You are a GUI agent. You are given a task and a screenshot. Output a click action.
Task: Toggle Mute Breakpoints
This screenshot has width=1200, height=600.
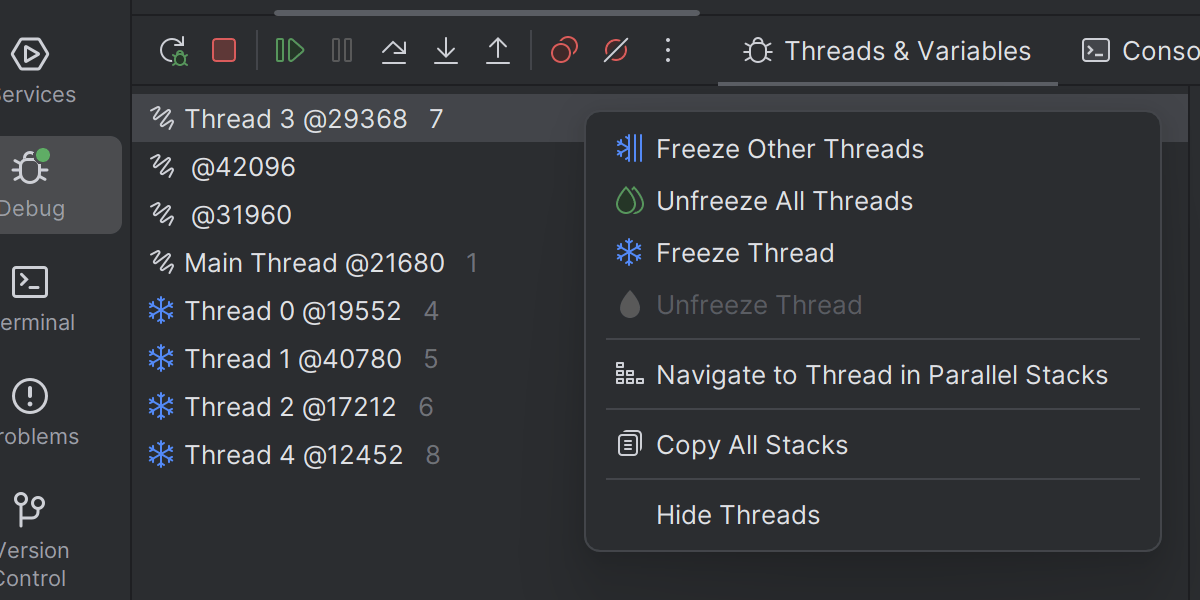[x=616, y=51]
